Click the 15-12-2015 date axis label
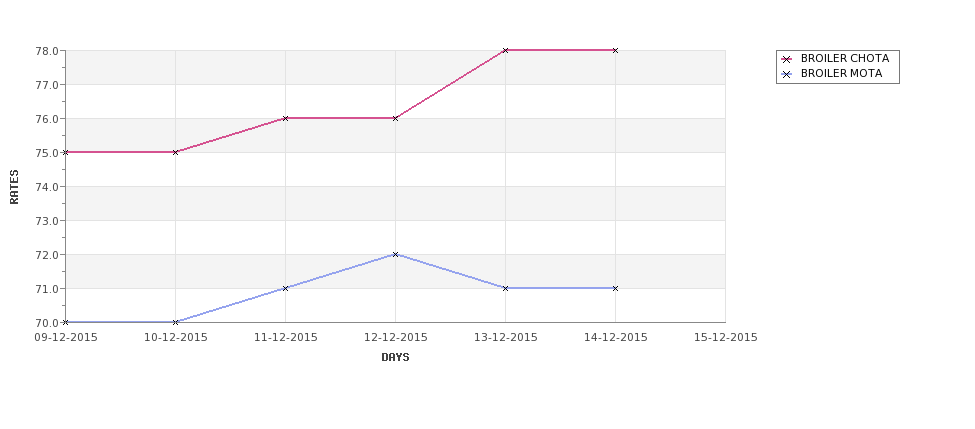975x429 pixels. point(725,338)
